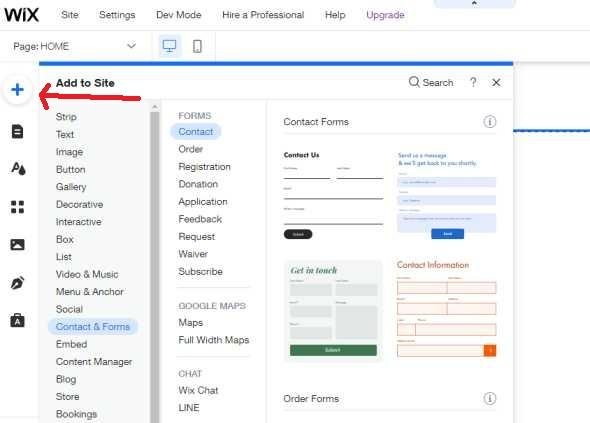The width and height of the screenshot is (590, 423).
Task: Open help question mark in Add panel
Action: [473, 82]
